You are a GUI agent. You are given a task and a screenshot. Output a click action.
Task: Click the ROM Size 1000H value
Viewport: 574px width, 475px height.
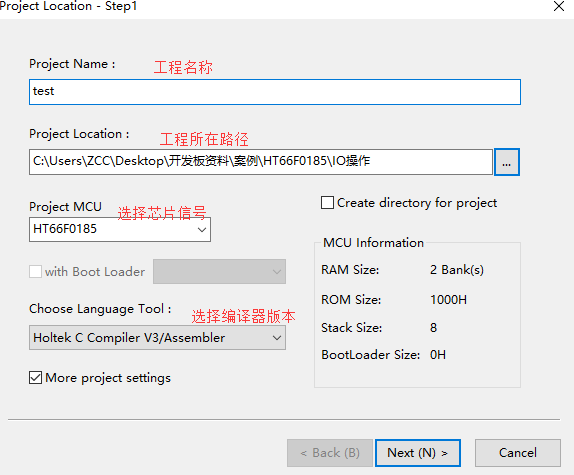tap(448, 300)
